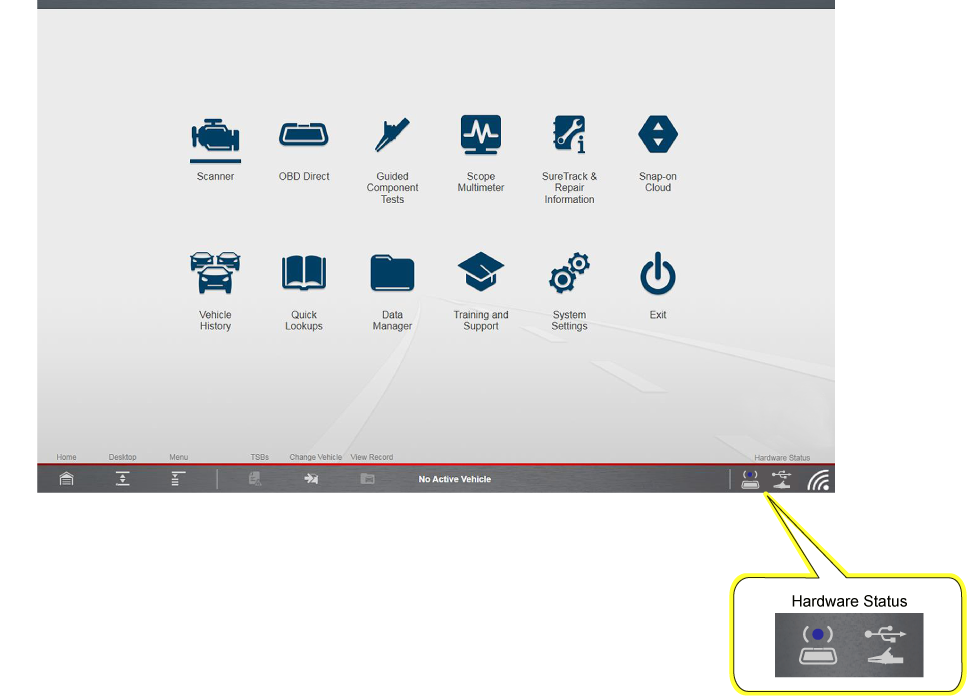The width and height of the screenshot is (967, 696).
Task: Click the Desktop toolbar button
Action: coord(122,479)
